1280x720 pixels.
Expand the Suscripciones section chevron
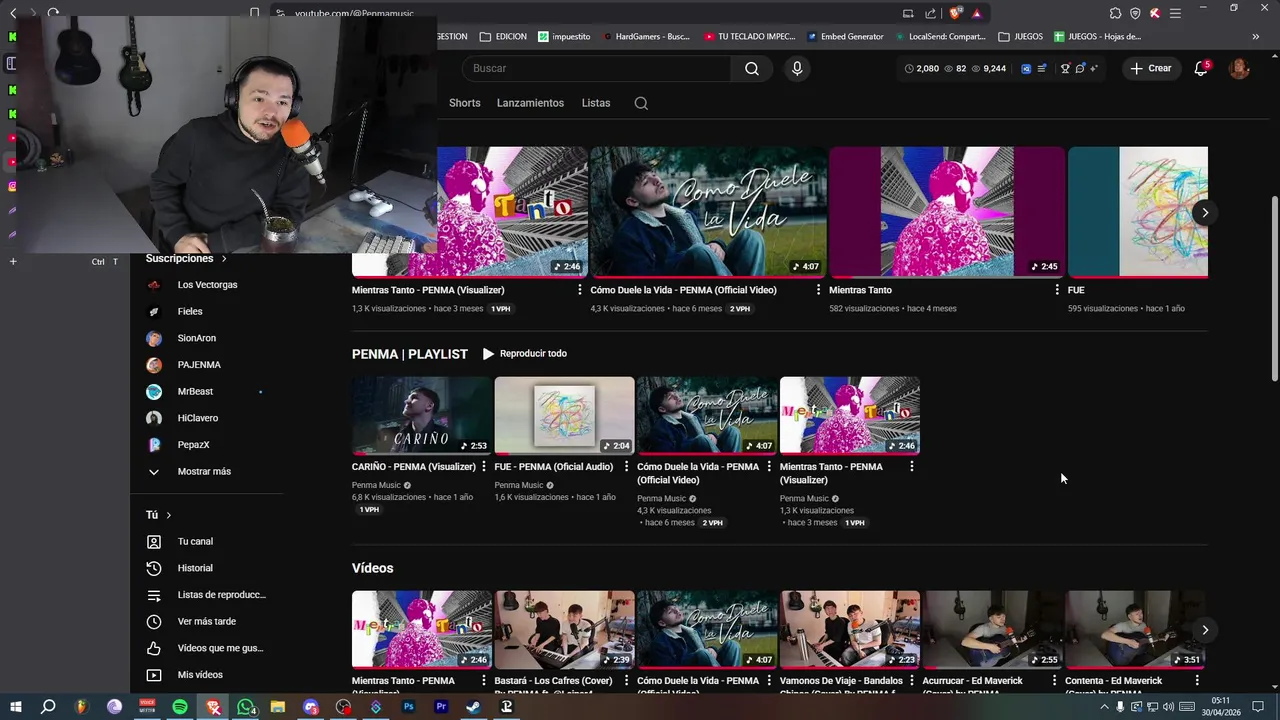pyautogui.click(x=224, y=259)
